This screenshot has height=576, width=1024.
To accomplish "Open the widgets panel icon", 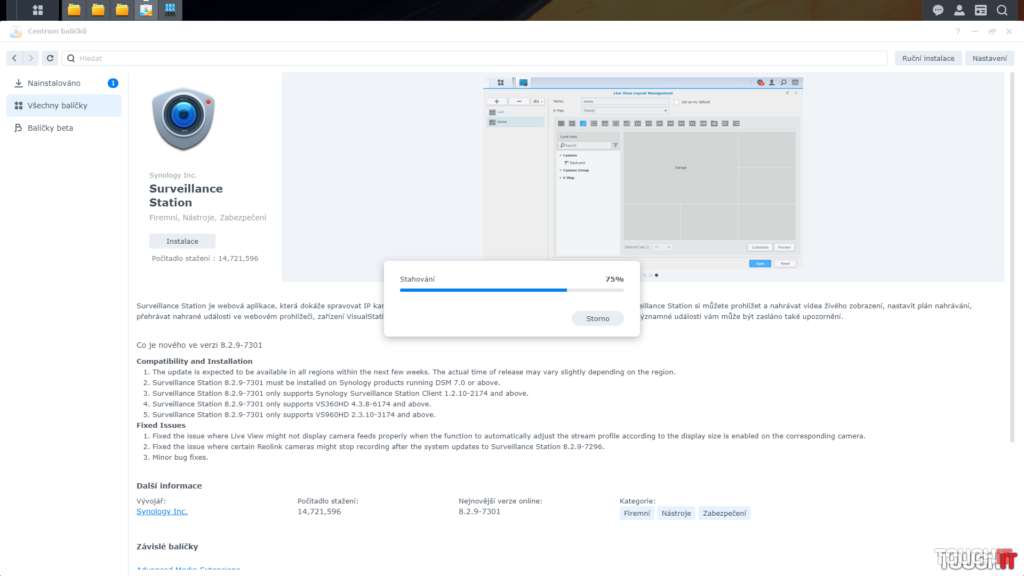I will pos(981,10).
